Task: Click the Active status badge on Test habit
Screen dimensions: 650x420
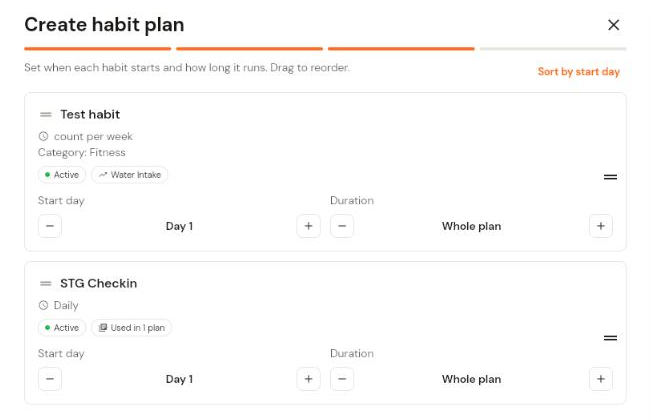Action: click(62, 175)
